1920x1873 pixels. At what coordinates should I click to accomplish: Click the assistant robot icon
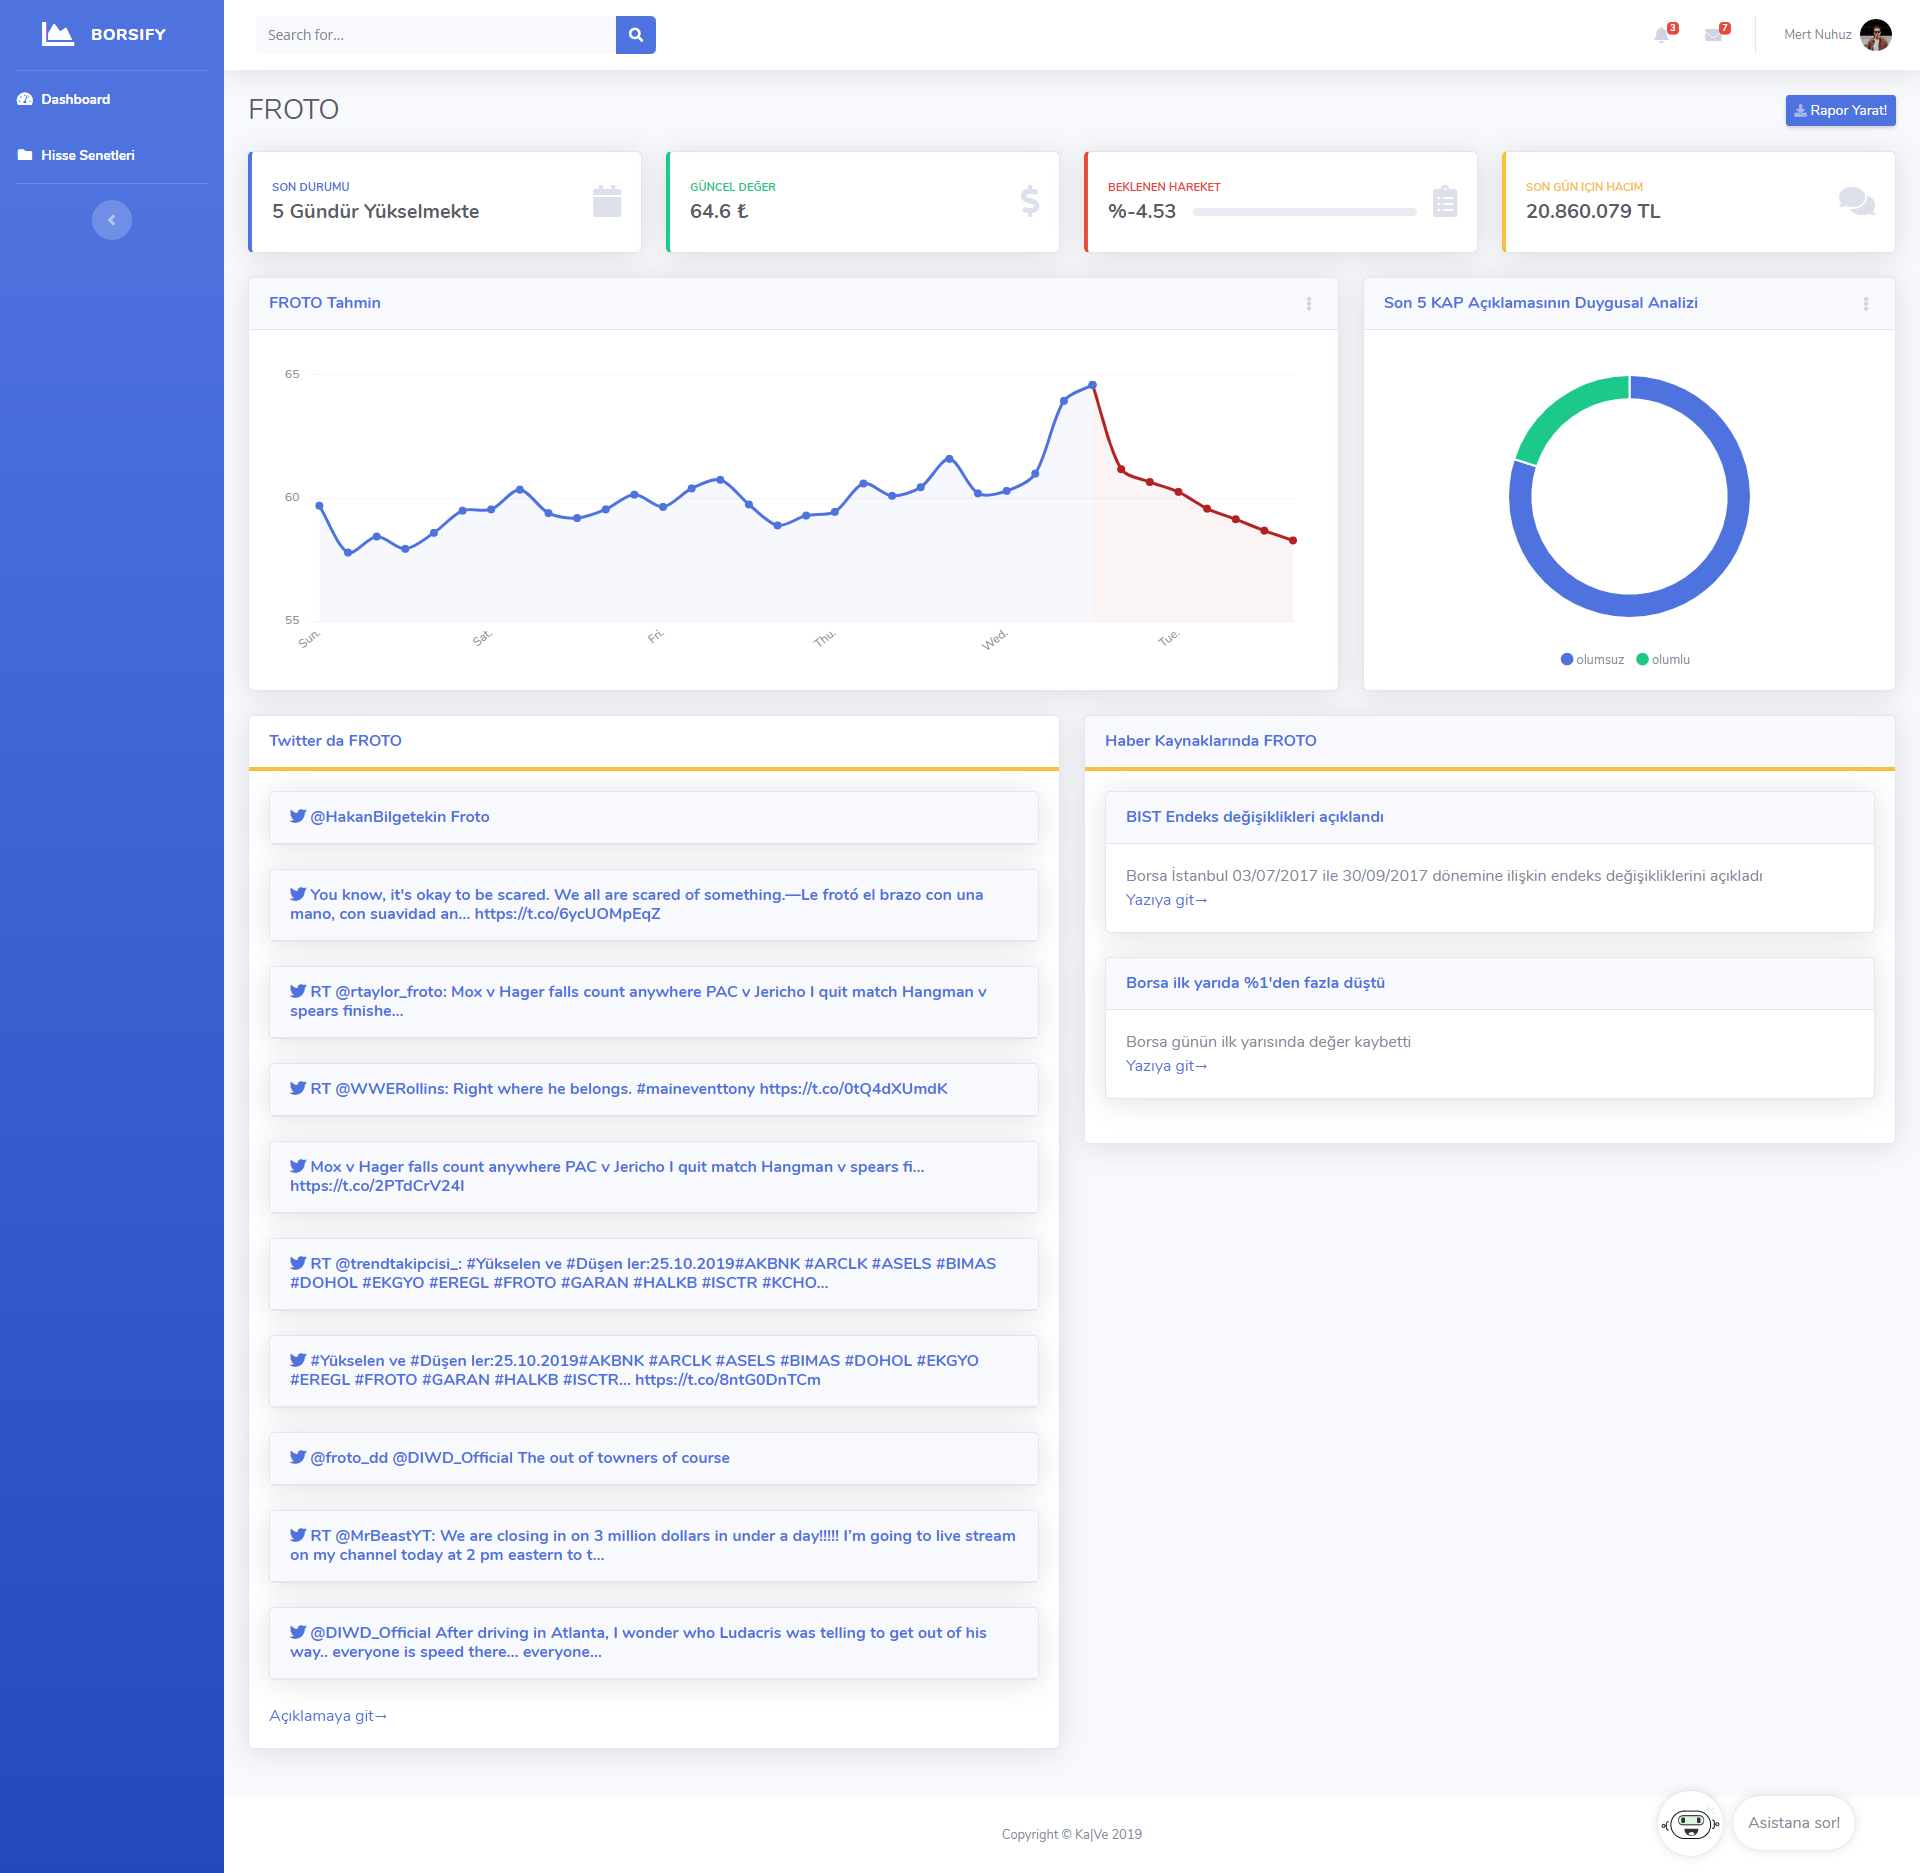(x=1690, y=1823)
